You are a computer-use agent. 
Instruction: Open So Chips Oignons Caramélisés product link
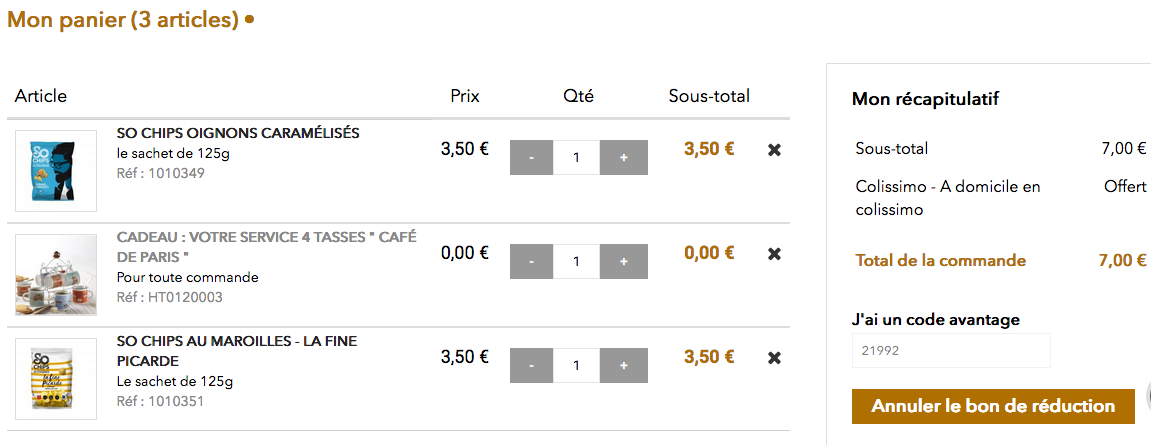238,133
